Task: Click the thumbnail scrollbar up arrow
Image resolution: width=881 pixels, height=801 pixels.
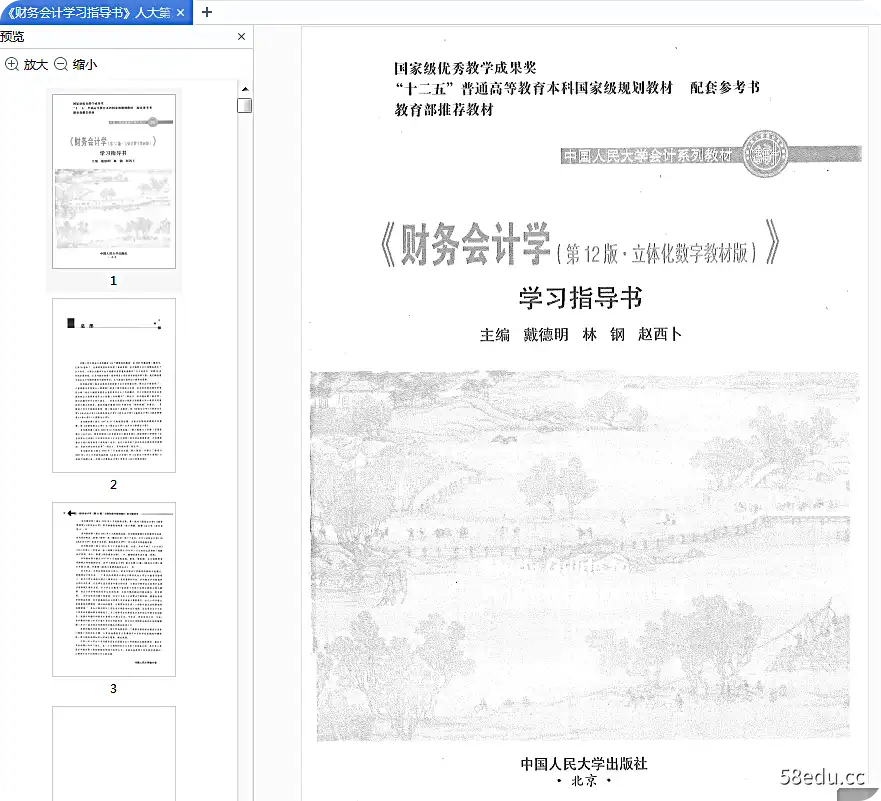Action: pyautogui.click(x=245, y=89)
